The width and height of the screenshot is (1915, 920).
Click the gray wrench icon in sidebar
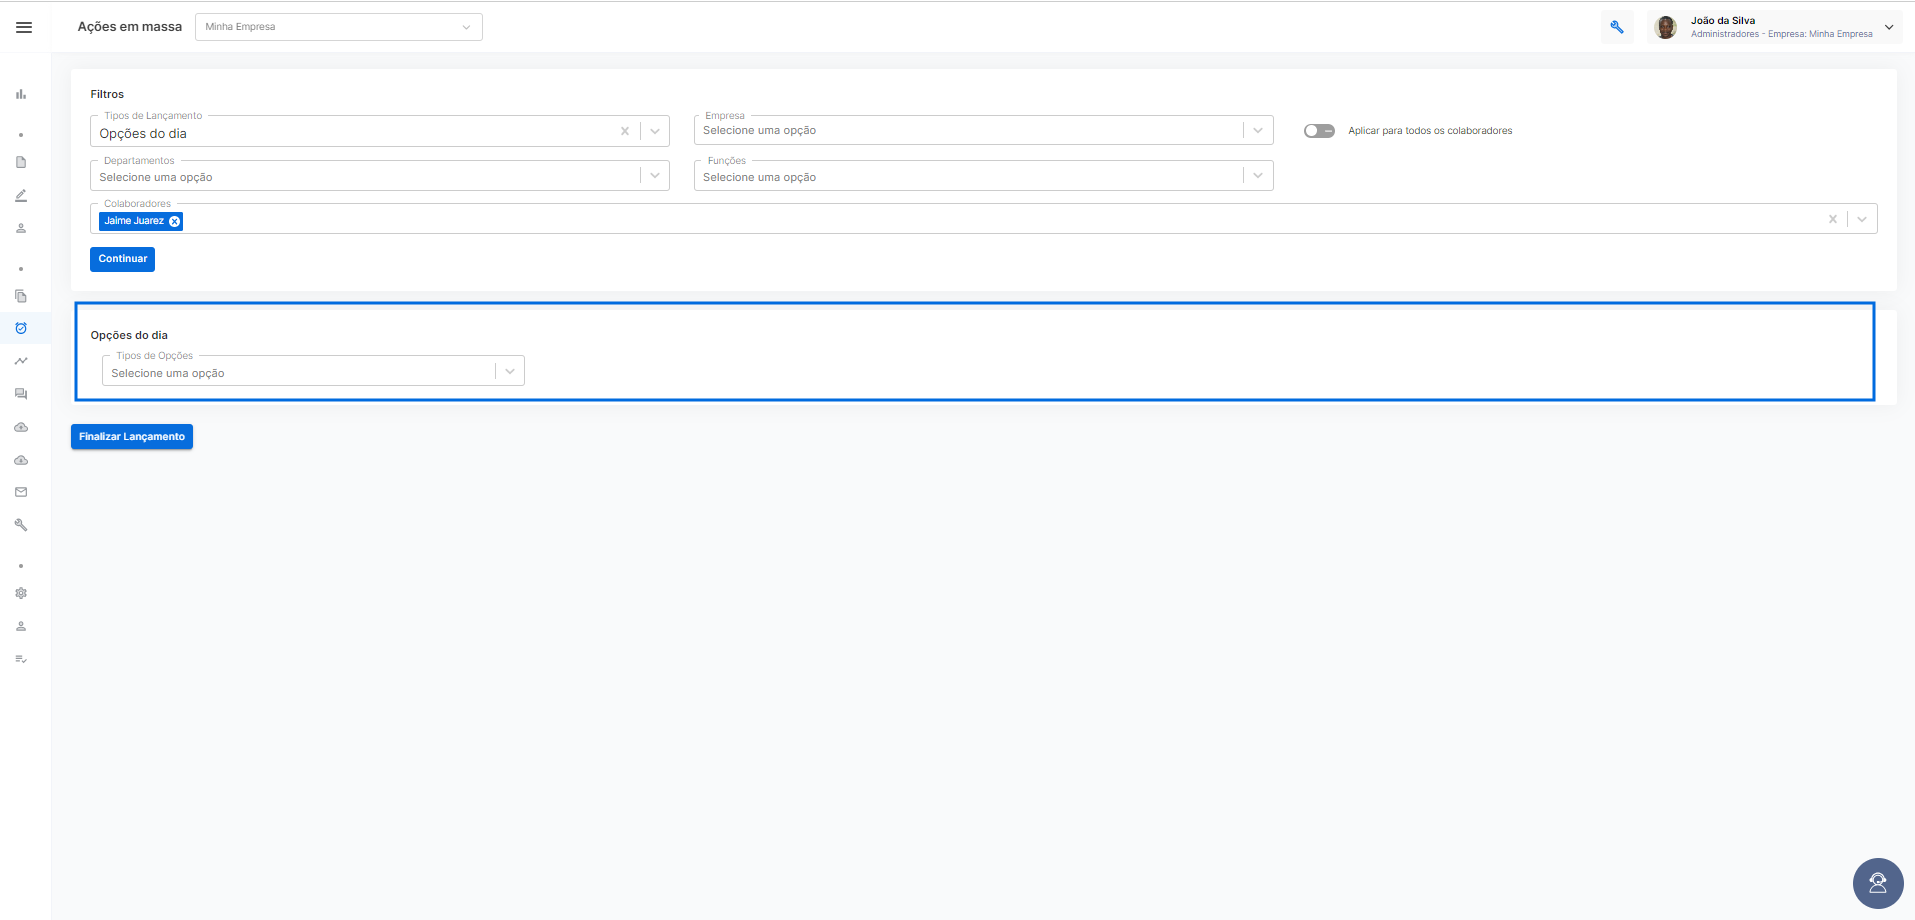click(x=21, y=525)
